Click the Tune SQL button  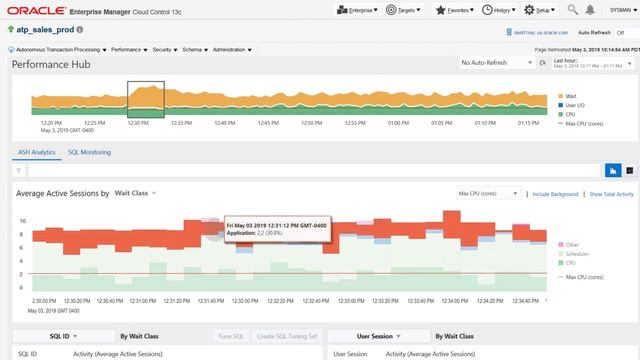[231, 336]
